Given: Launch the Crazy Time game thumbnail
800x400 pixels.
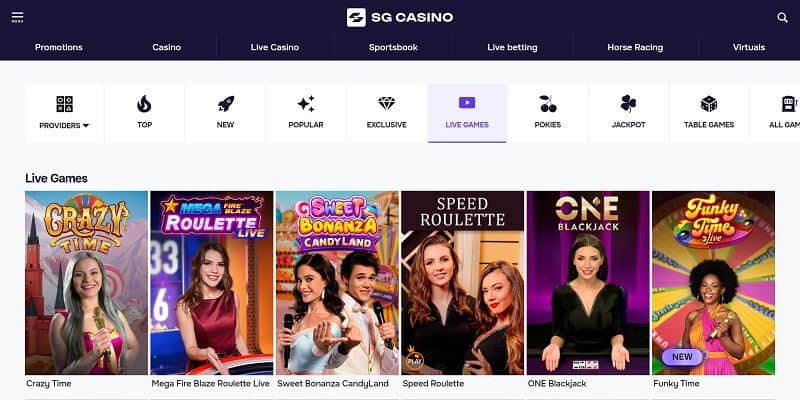Looking at the screenshot, I should [86, 283].
